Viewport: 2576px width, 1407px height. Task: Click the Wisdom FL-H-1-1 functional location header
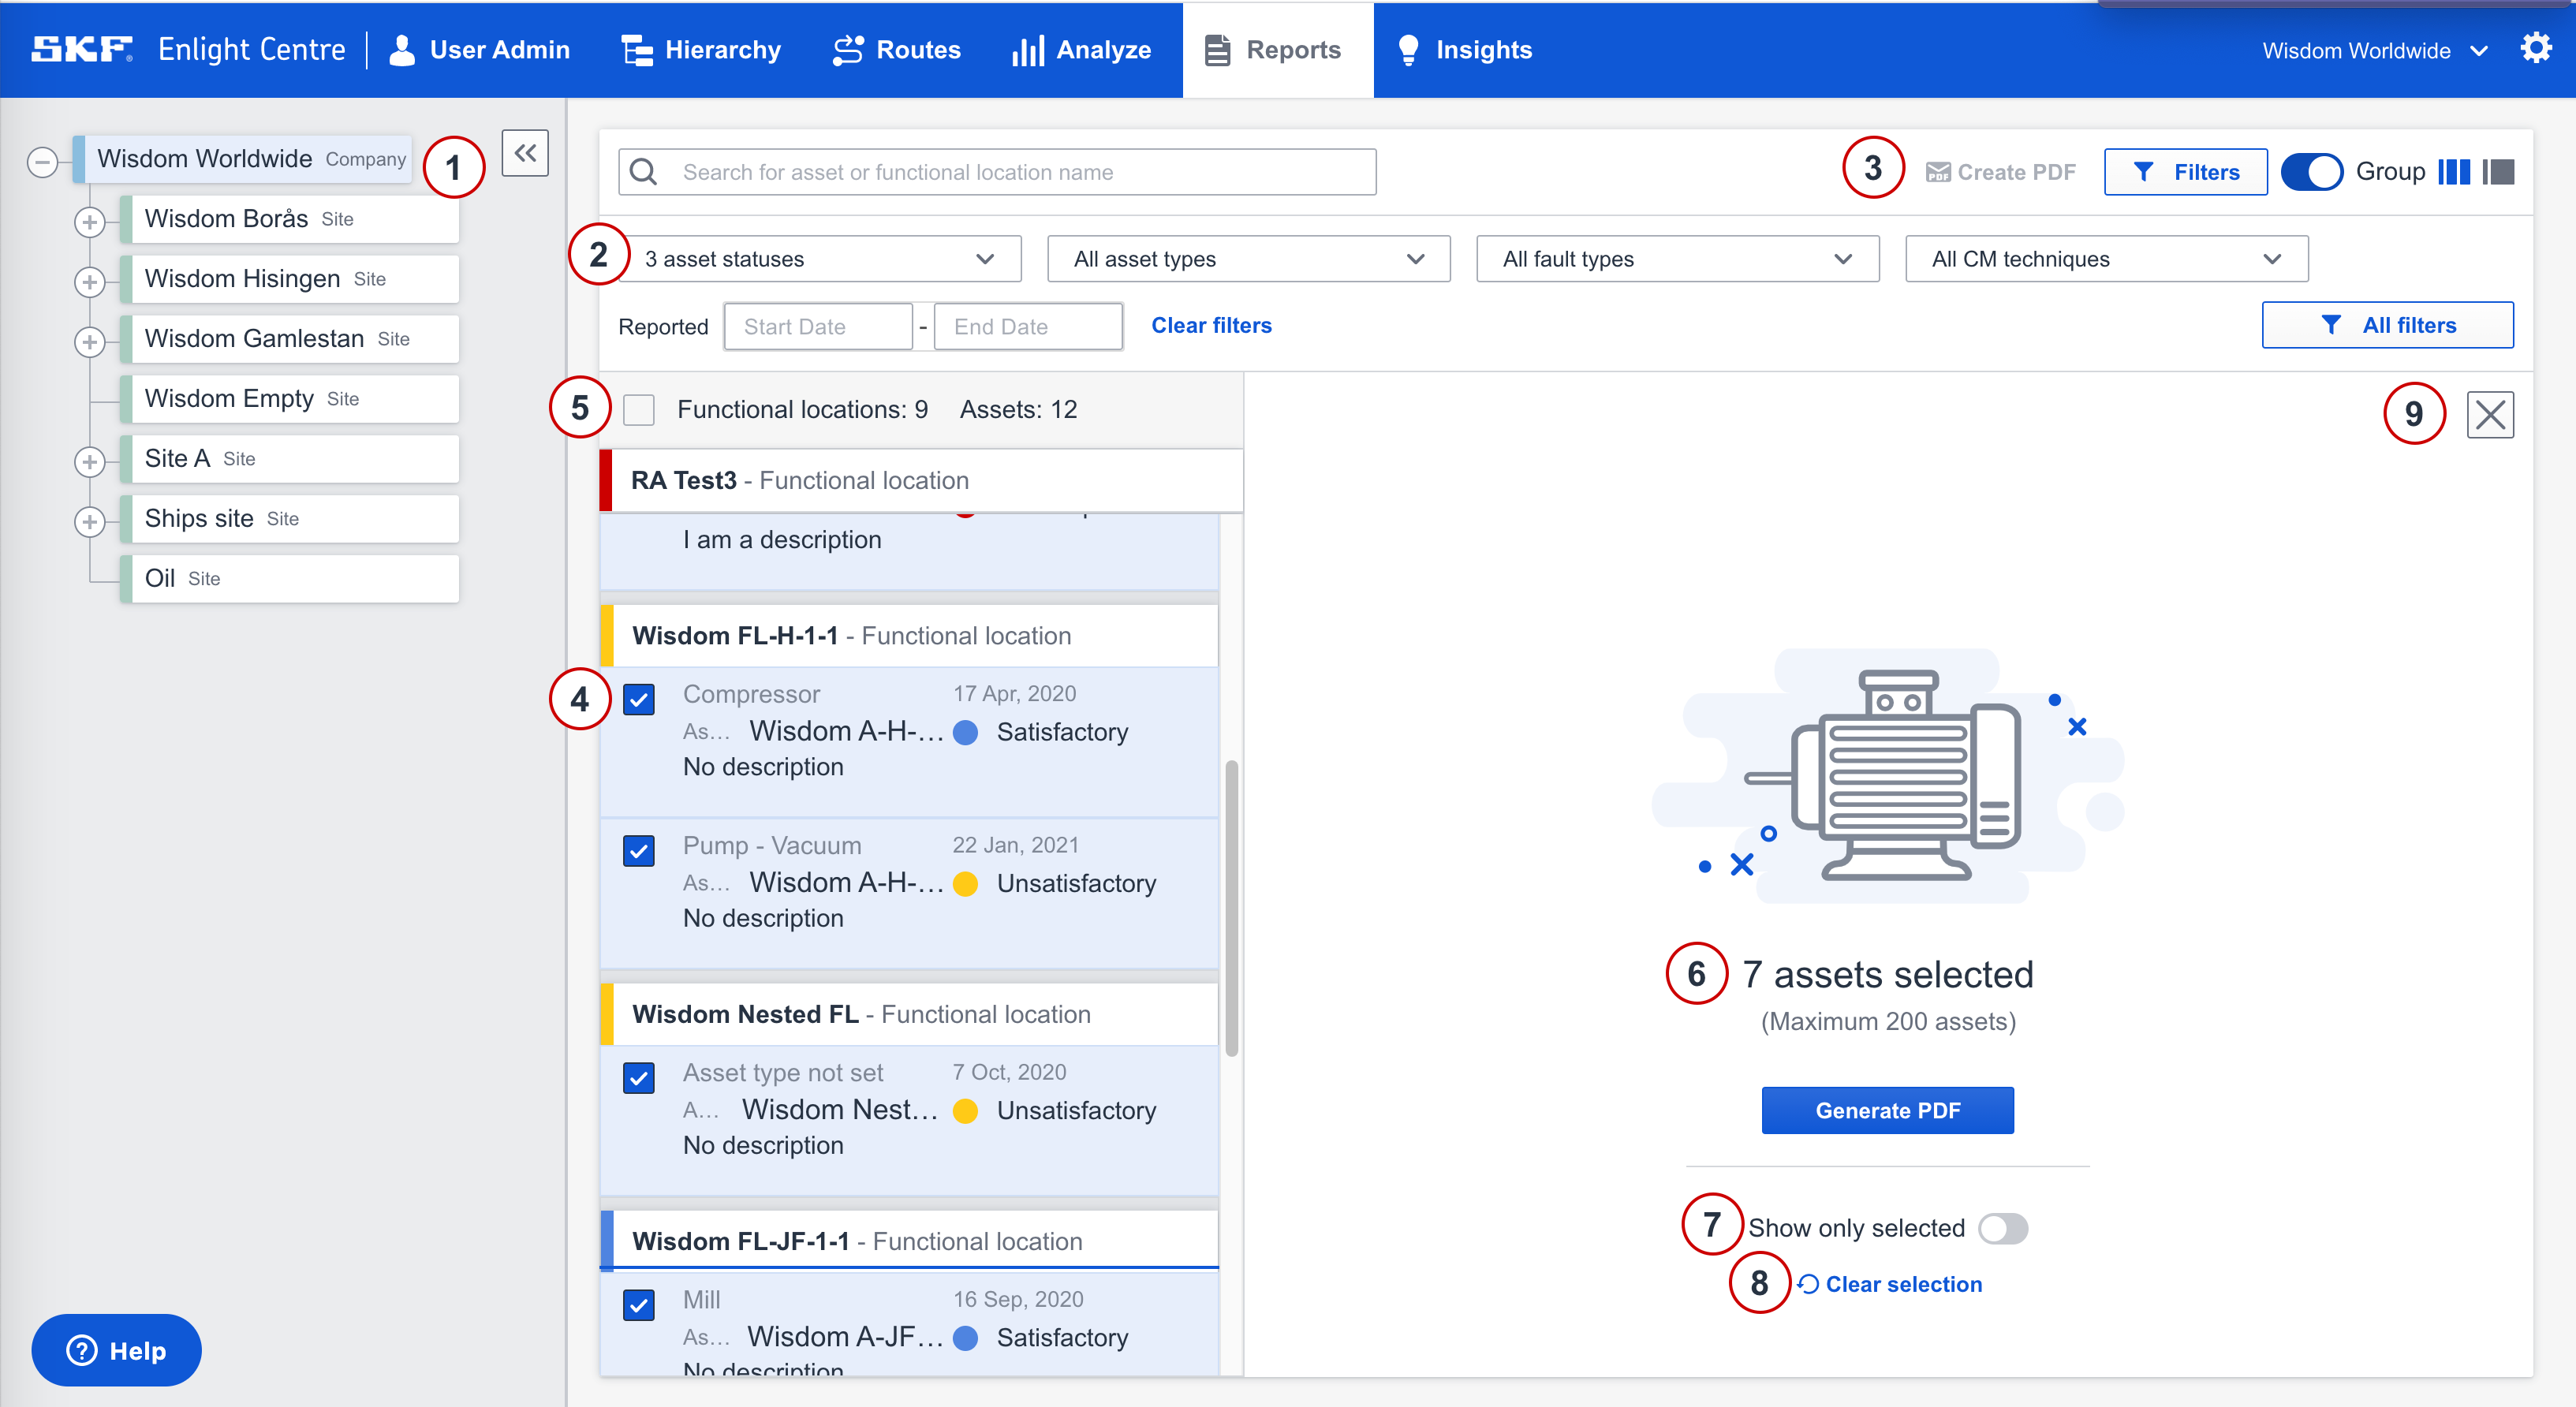909,636
